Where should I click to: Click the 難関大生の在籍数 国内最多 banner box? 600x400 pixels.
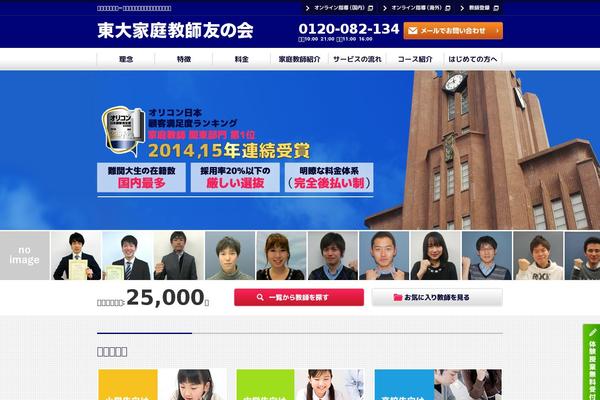pyautogui.click(x=141, y=178)
